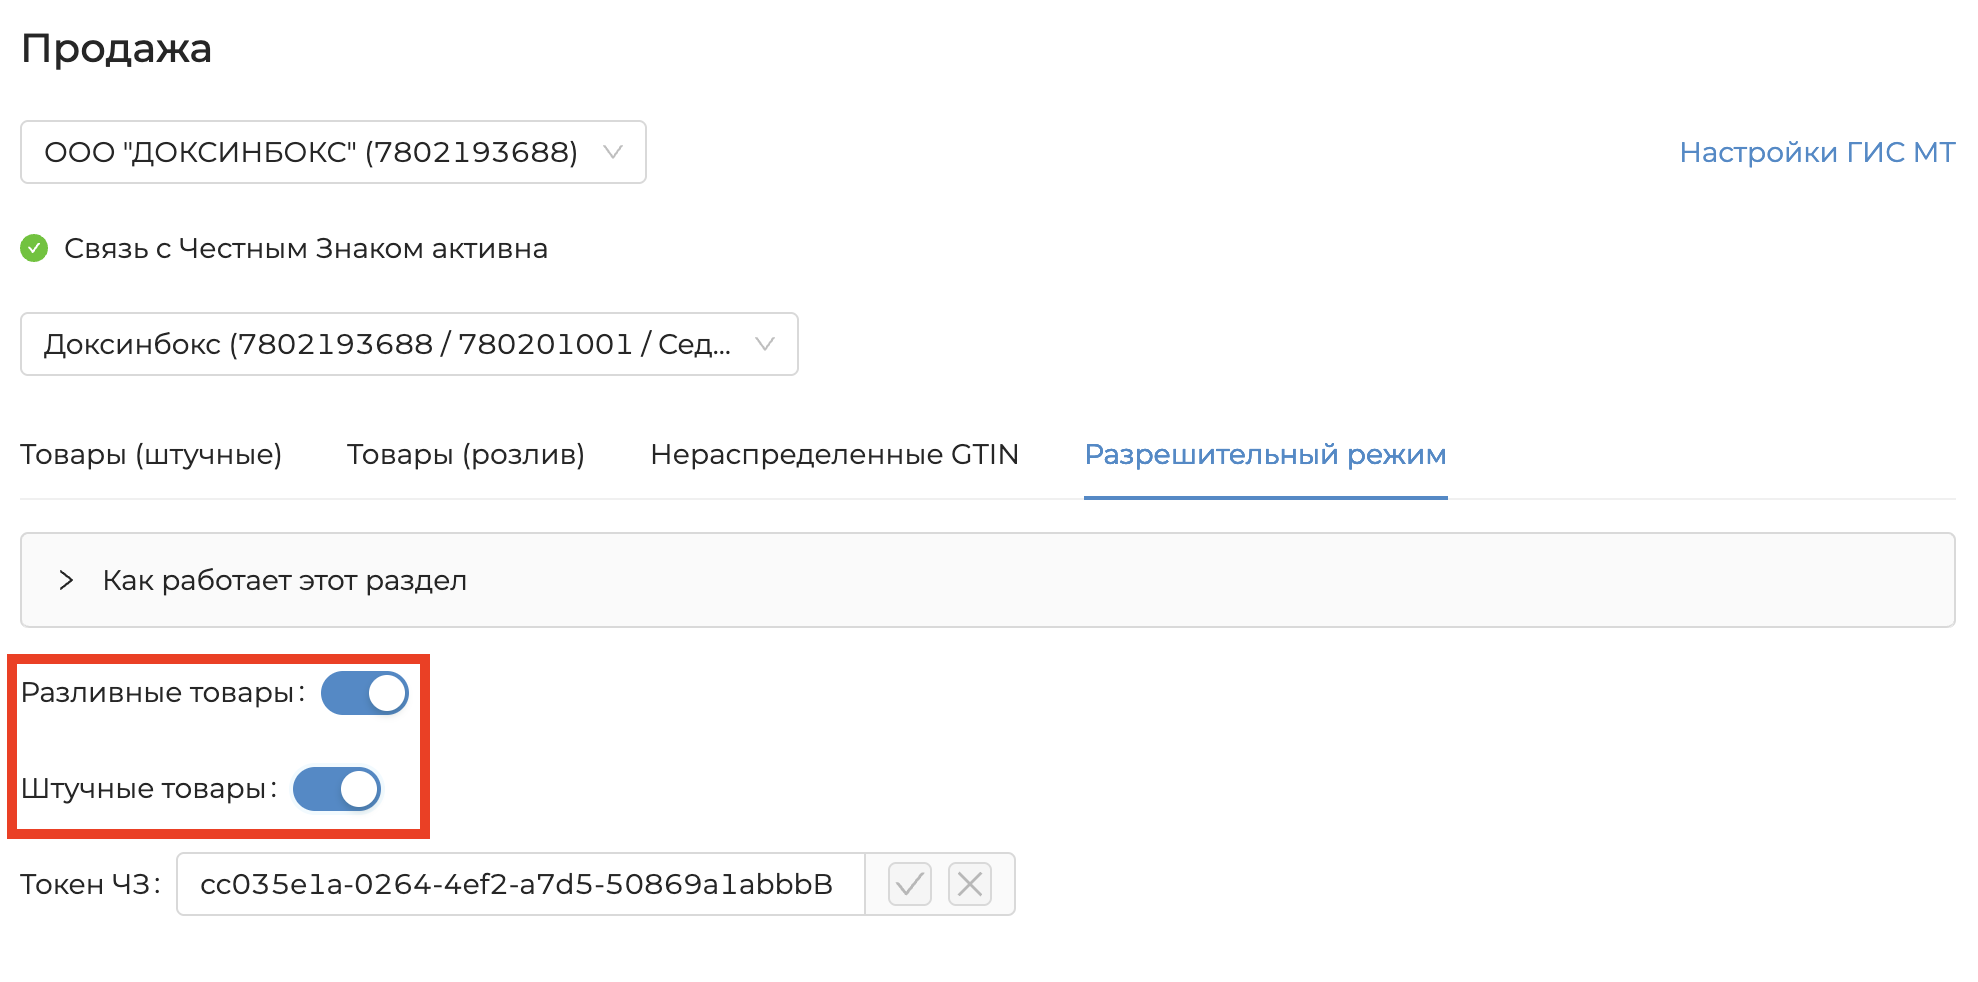Click the Продажа page heading

point(116,48)
